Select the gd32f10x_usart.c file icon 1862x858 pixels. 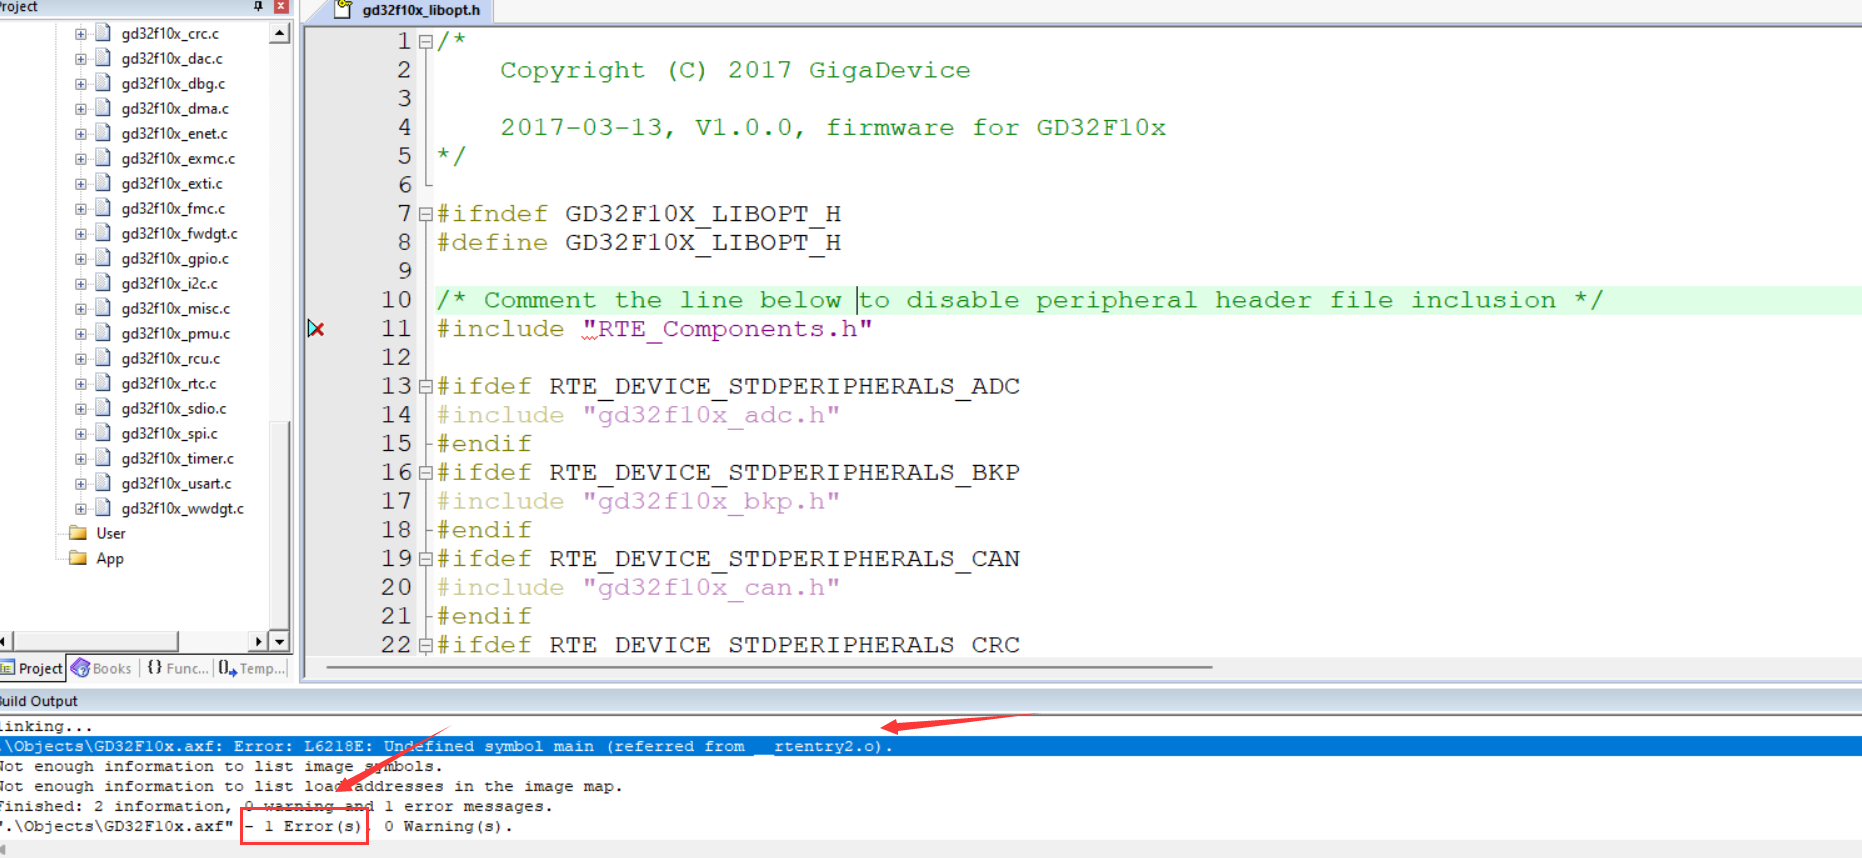tap(102, 483)
